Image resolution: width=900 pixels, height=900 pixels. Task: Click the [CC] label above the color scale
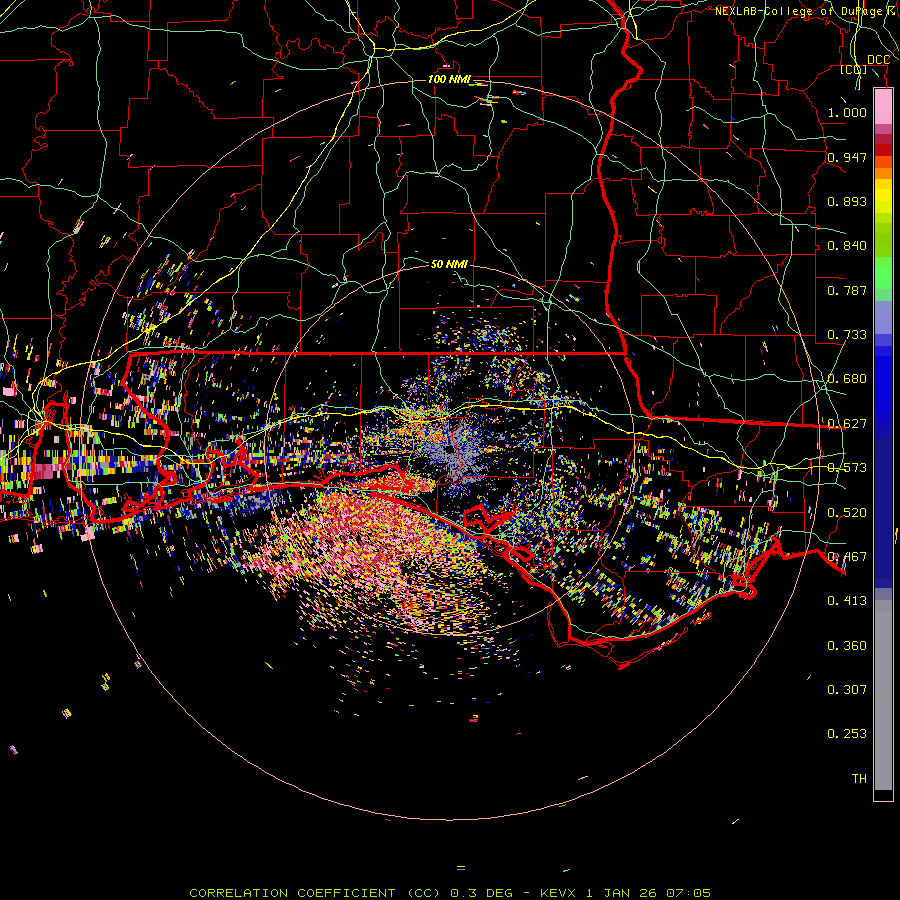[x=854, y=70]
